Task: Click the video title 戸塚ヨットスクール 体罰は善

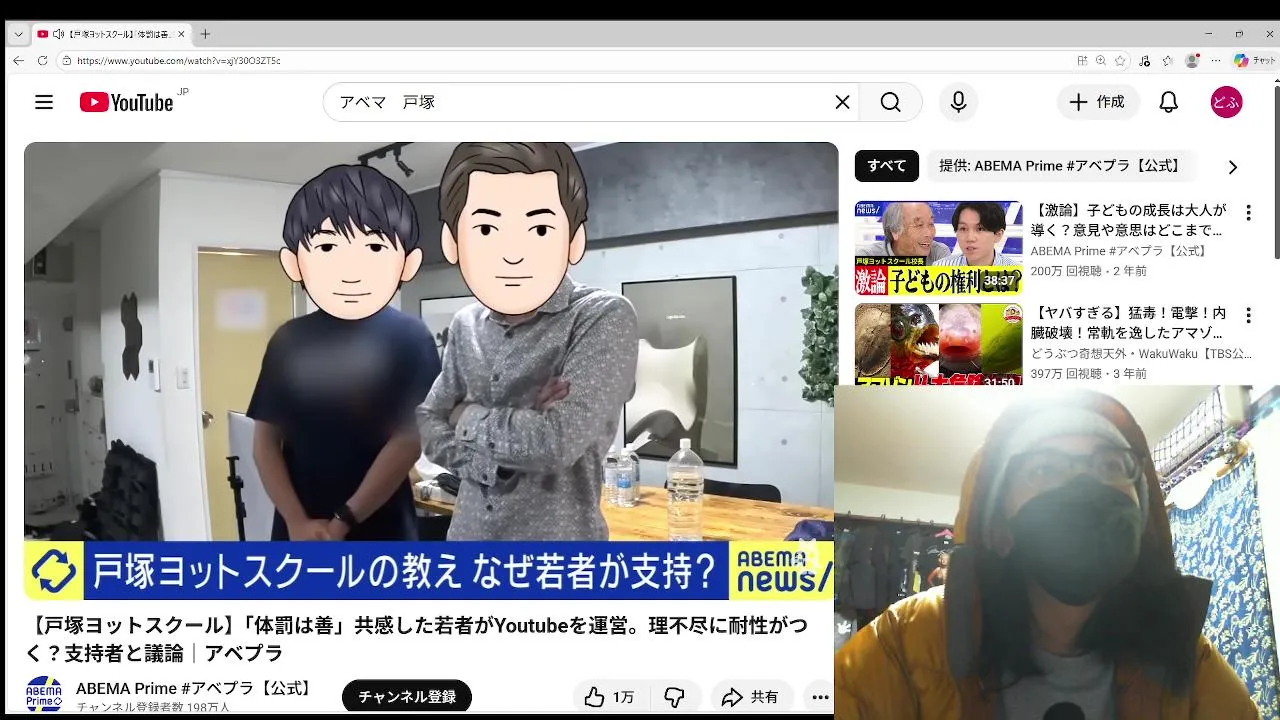Action: [417, 639]
